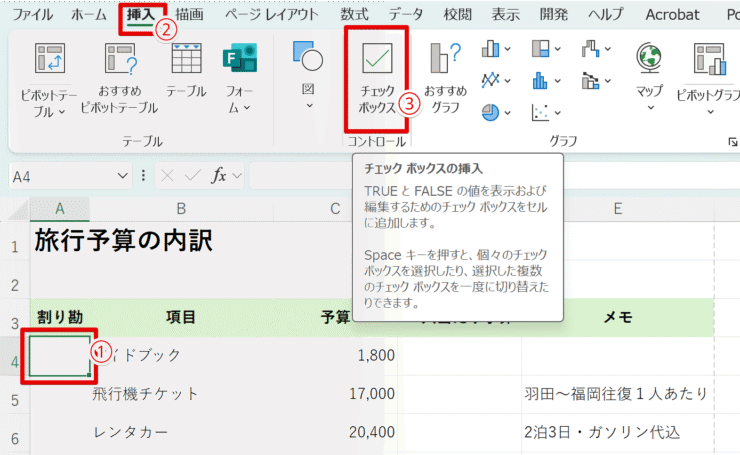Open the File (ファイル) tab
The width and height of the screenshot is (740, 455).
[32, 15]
